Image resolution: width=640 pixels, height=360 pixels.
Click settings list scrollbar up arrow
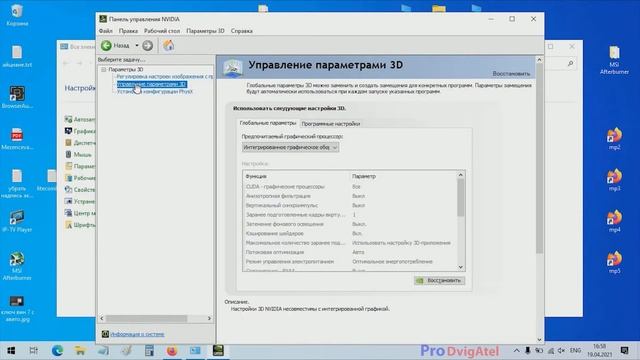[461, 175]
